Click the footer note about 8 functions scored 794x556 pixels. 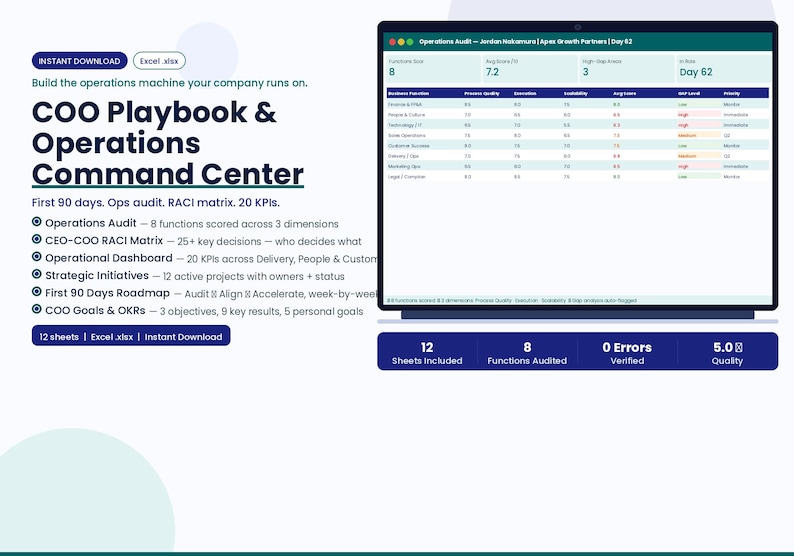511,300
